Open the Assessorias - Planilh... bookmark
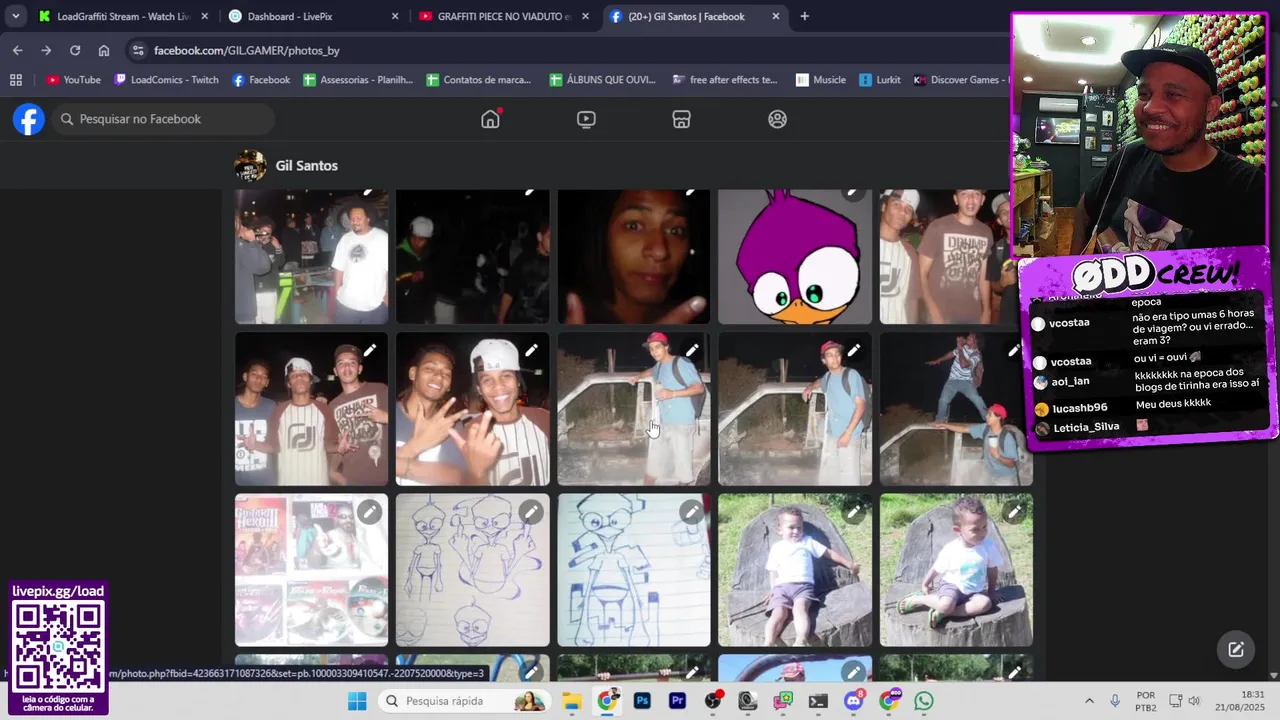This screenshot has height=720, width=1280. coord(358,80)
